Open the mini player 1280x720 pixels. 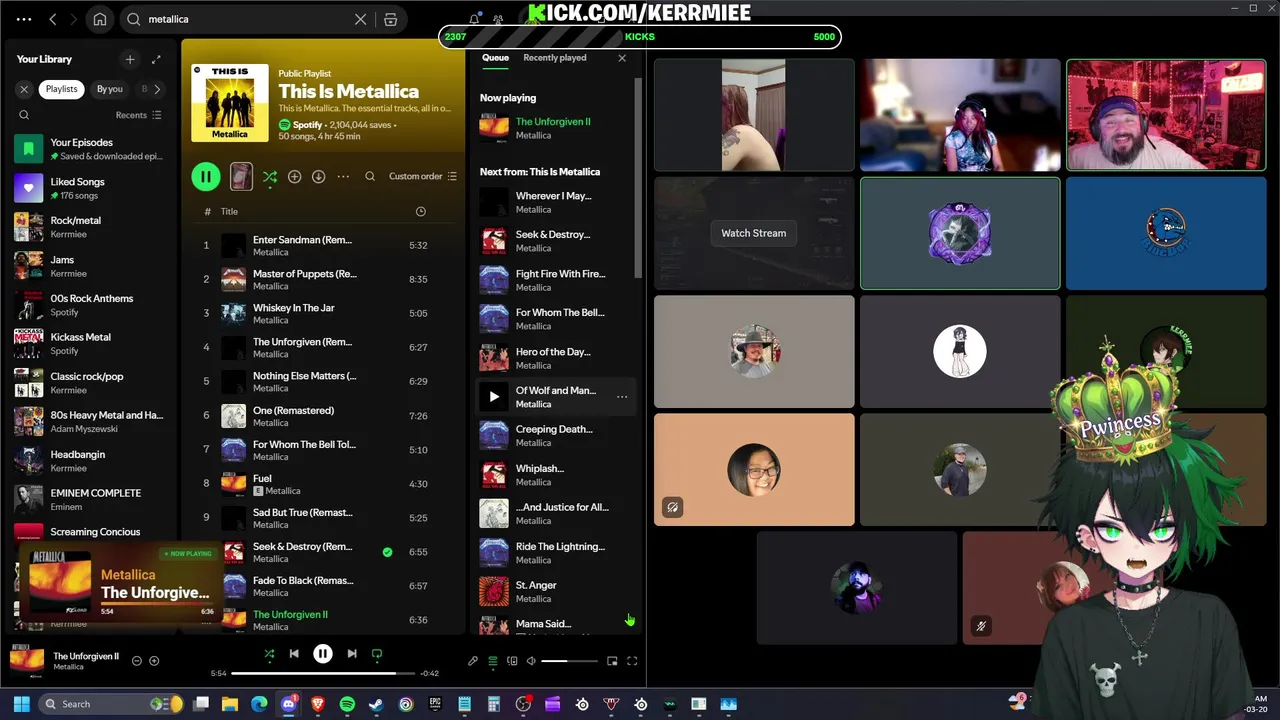(612, 661)
